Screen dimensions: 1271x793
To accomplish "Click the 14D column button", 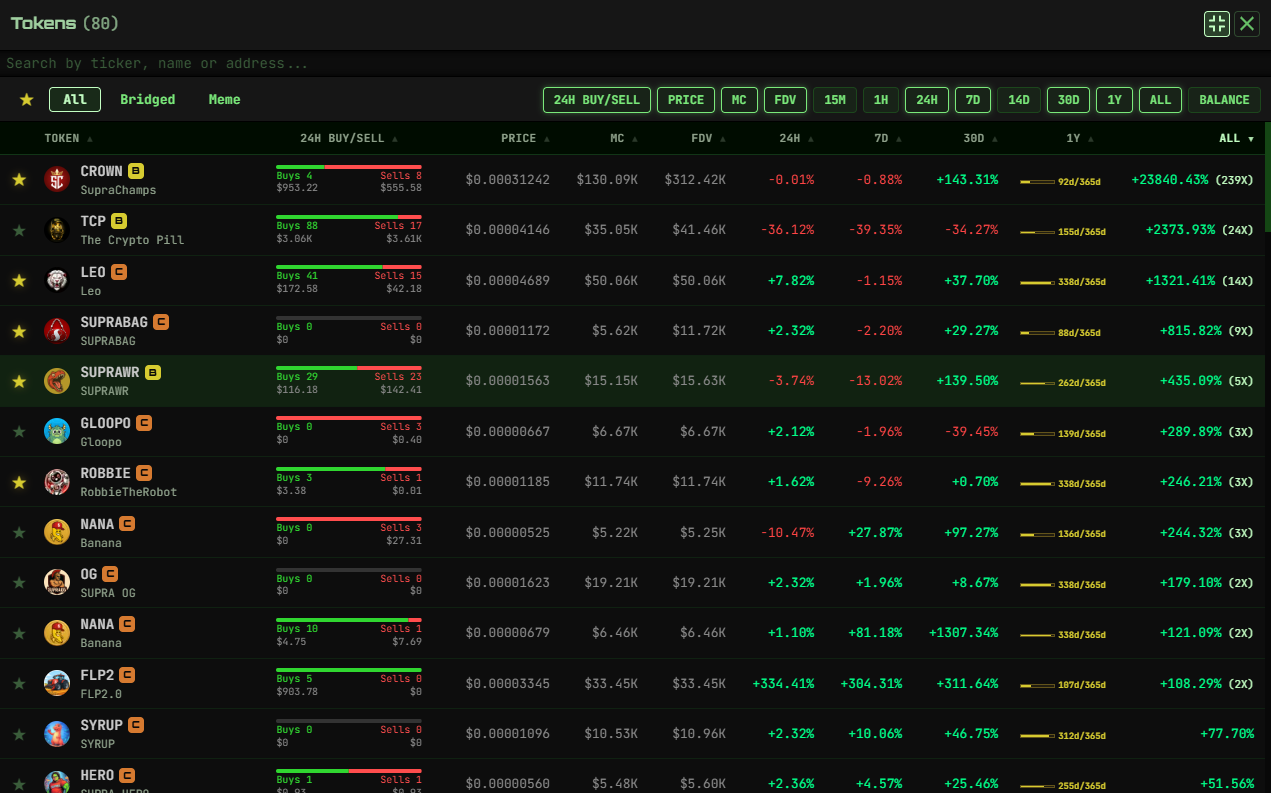I will pos(1019,100).
